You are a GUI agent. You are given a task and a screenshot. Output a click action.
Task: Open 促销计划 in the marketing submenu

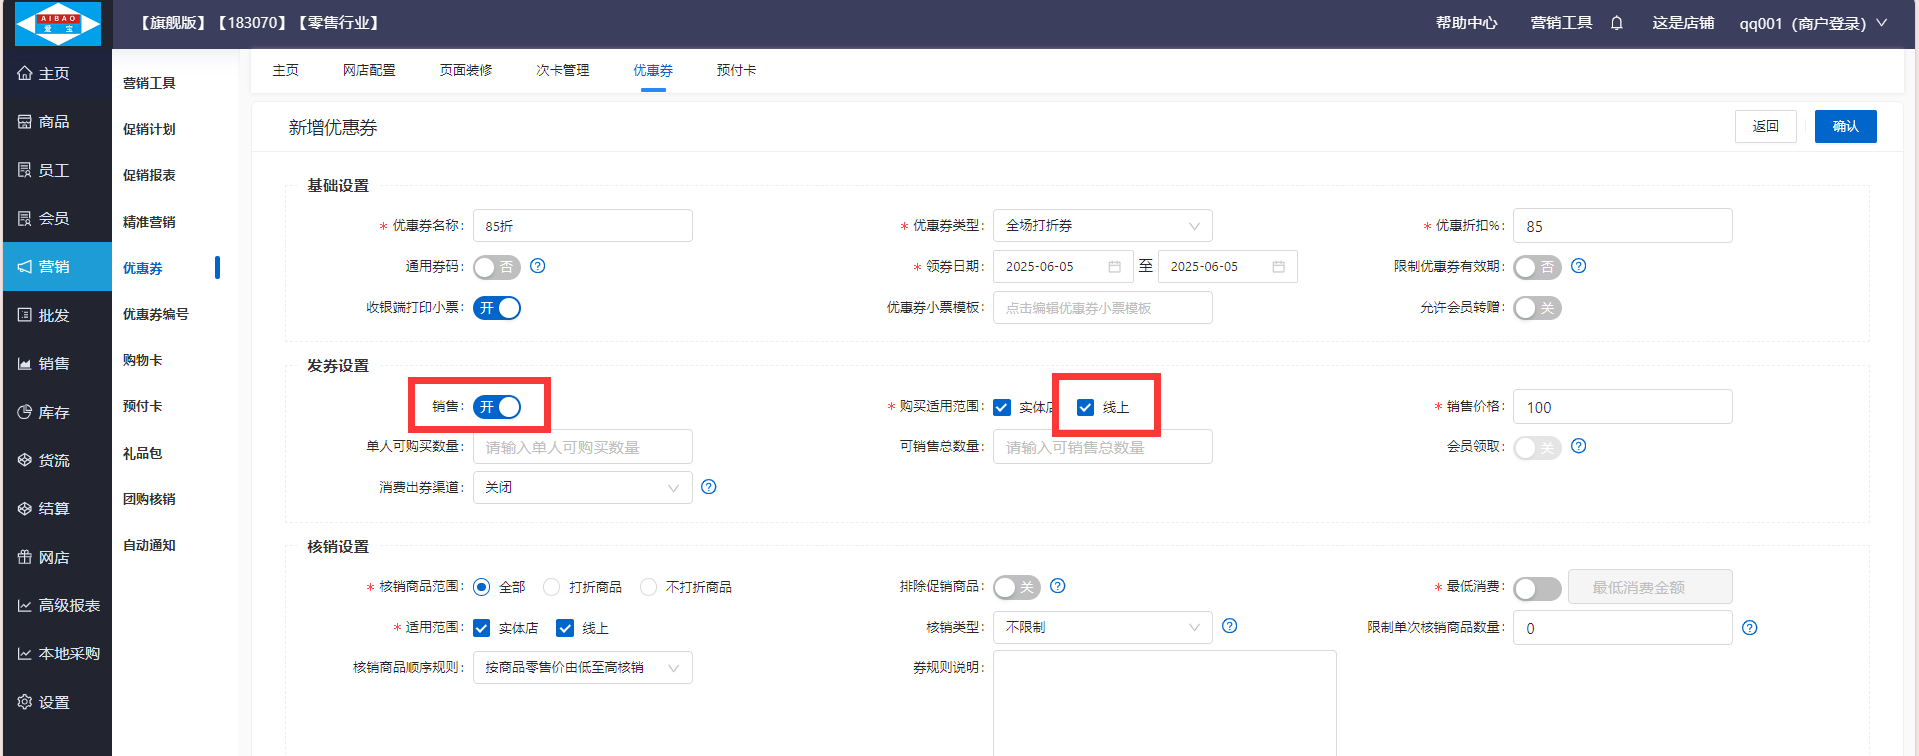[149, 129]
